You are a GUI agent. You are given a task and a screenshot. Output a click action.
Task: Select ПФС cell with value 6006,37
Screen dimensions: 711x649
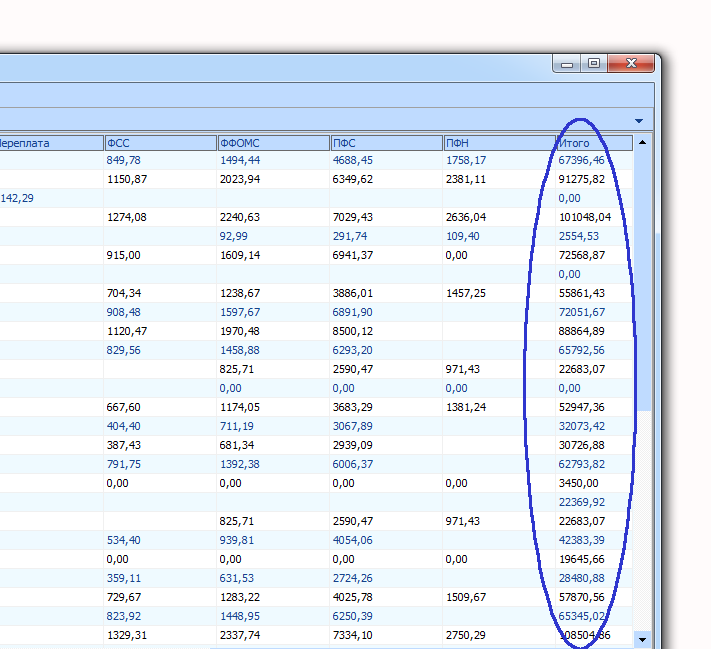[x=386, y=464]
